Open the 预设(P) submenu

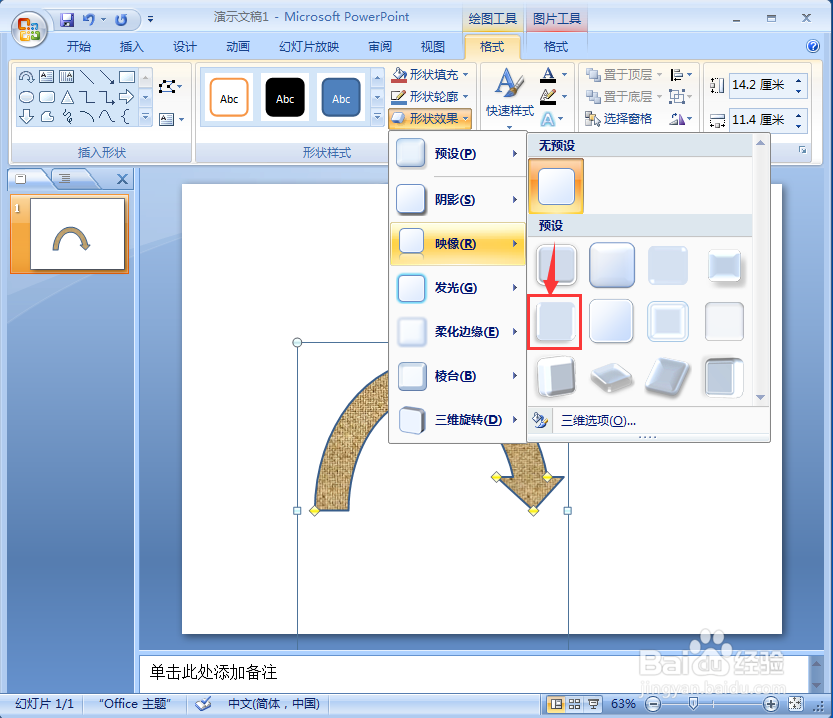(457, 154)
